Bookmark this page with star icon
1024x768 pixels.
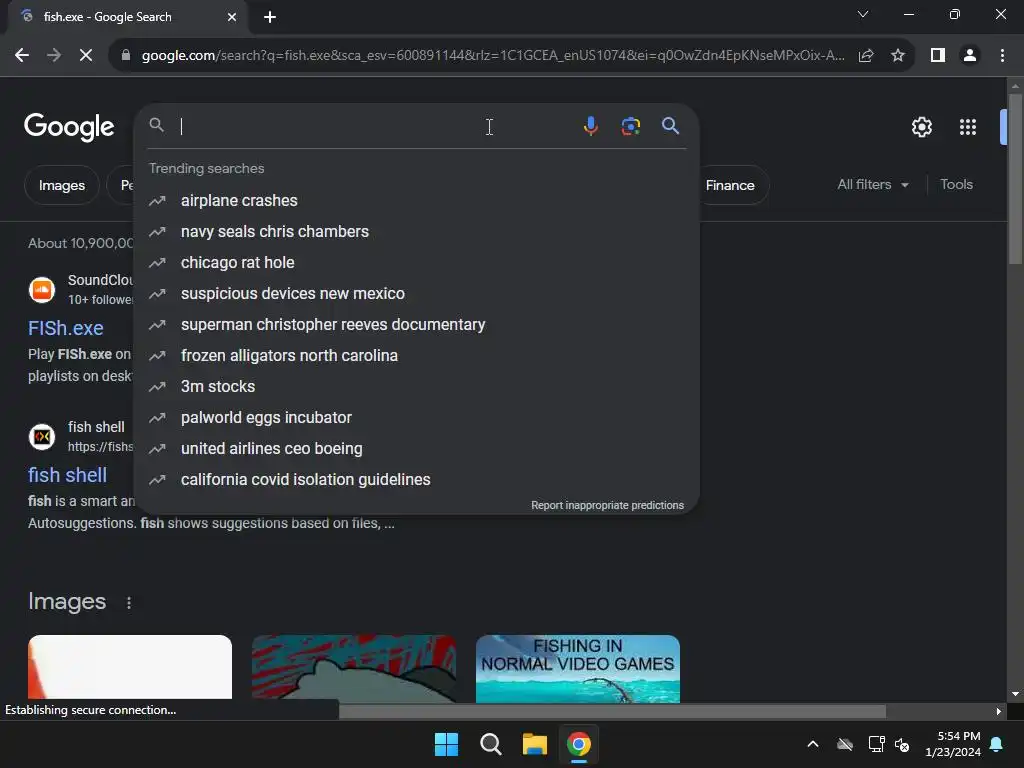pyautogui.click(x=898, y=56)
